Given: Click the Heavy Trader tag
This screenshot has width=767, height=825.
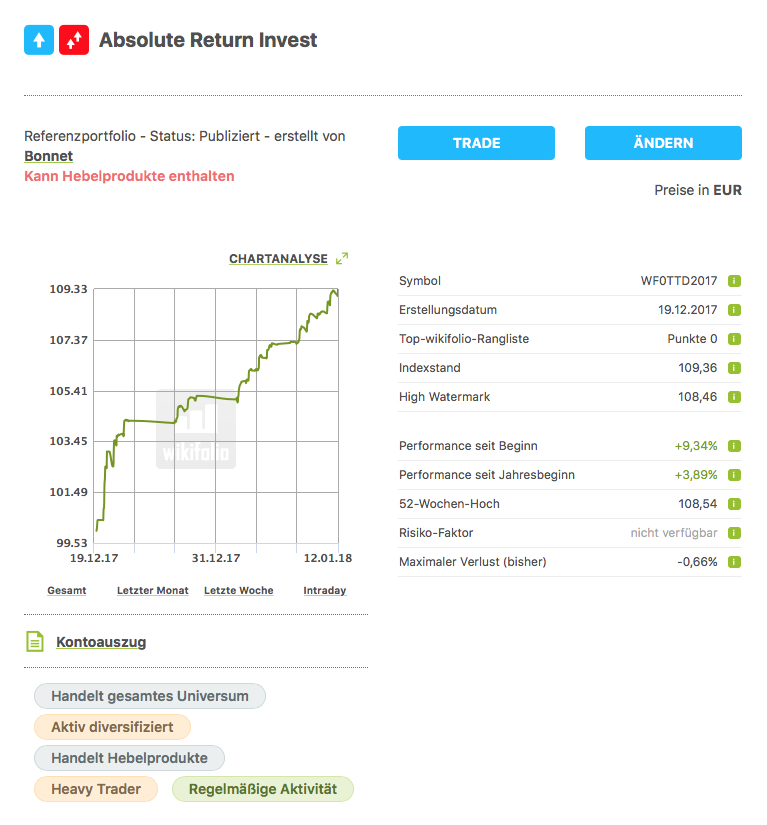Looking at the screenshot, I should pyautogui.click(x=96, y=789).
